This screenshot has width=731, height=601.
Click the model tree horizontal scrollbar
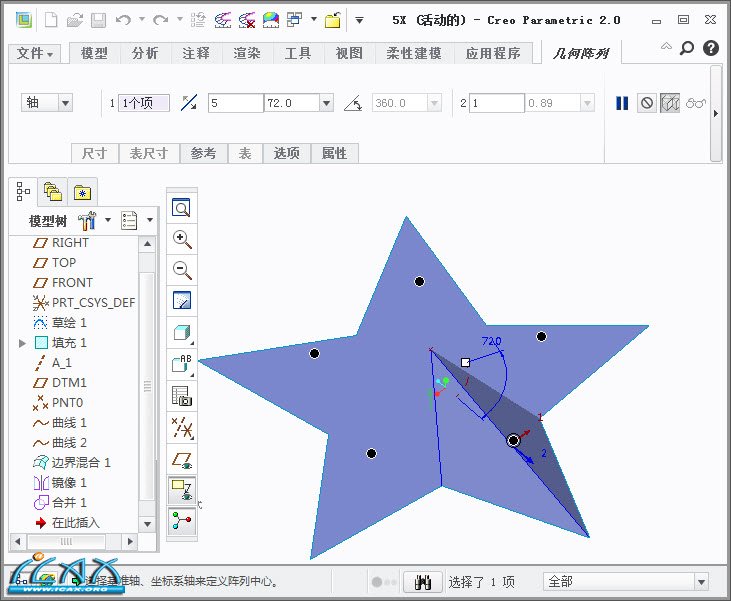point(80,541)
